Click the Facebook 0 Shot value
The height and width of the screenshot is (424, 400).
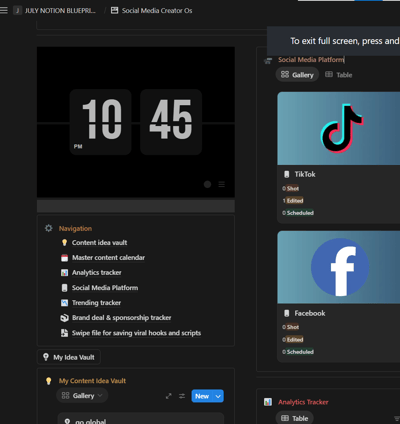tap(291, 327)
